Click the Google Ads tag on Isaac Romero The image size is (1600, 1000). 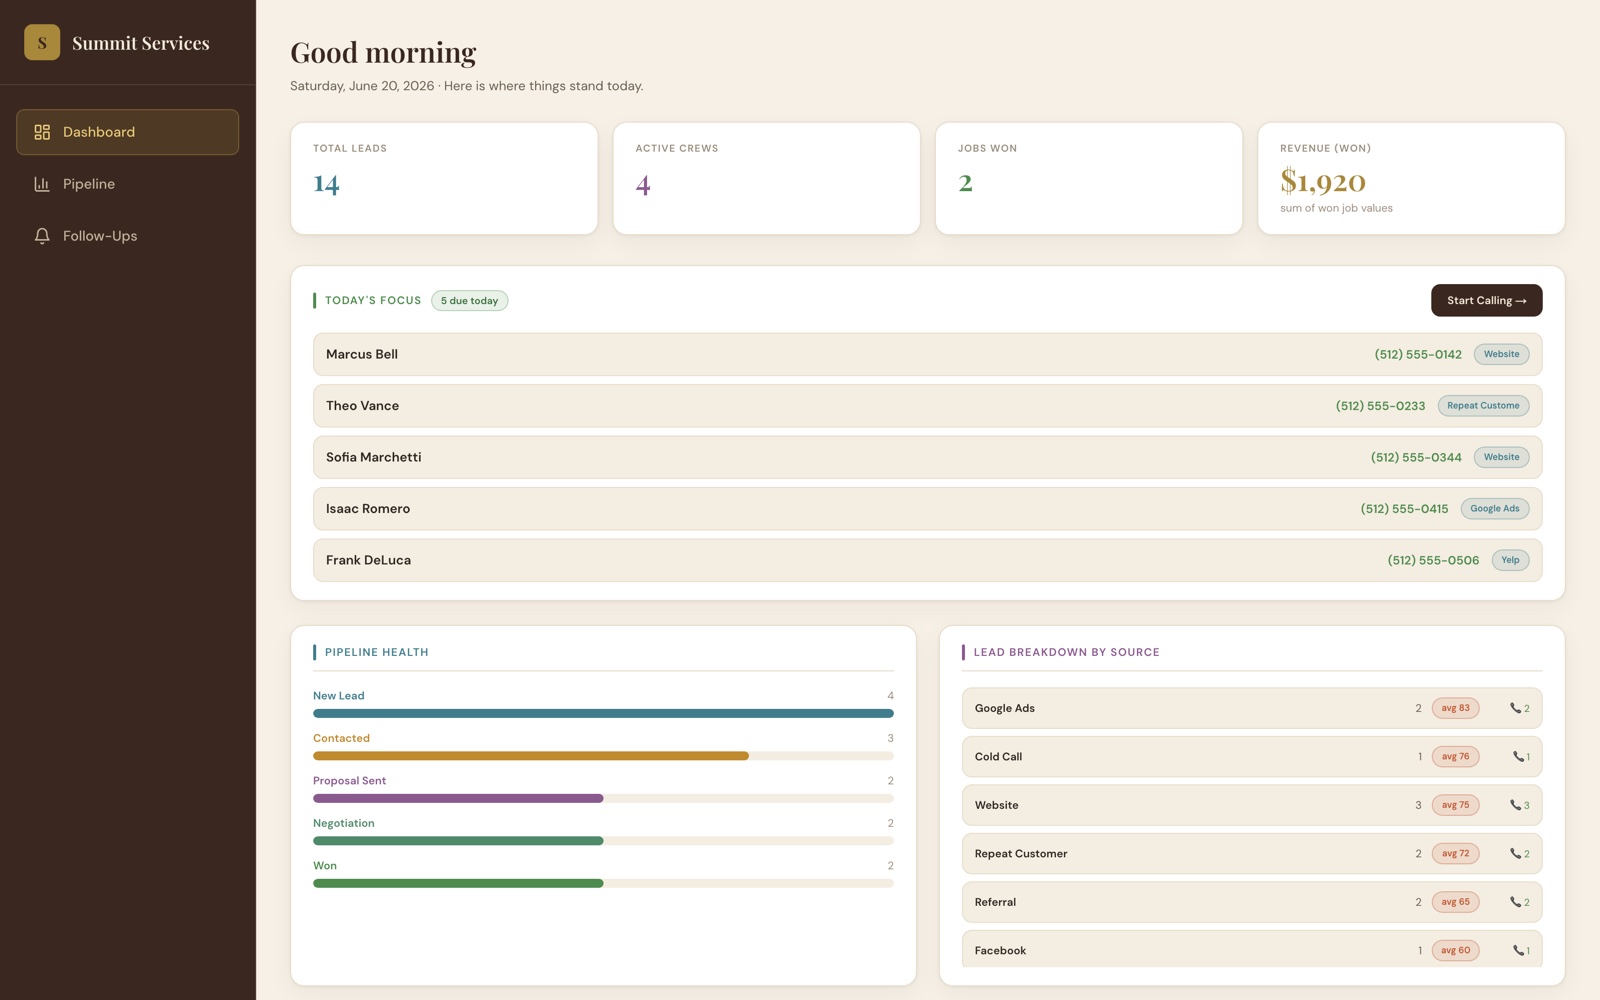(1495, 509)
